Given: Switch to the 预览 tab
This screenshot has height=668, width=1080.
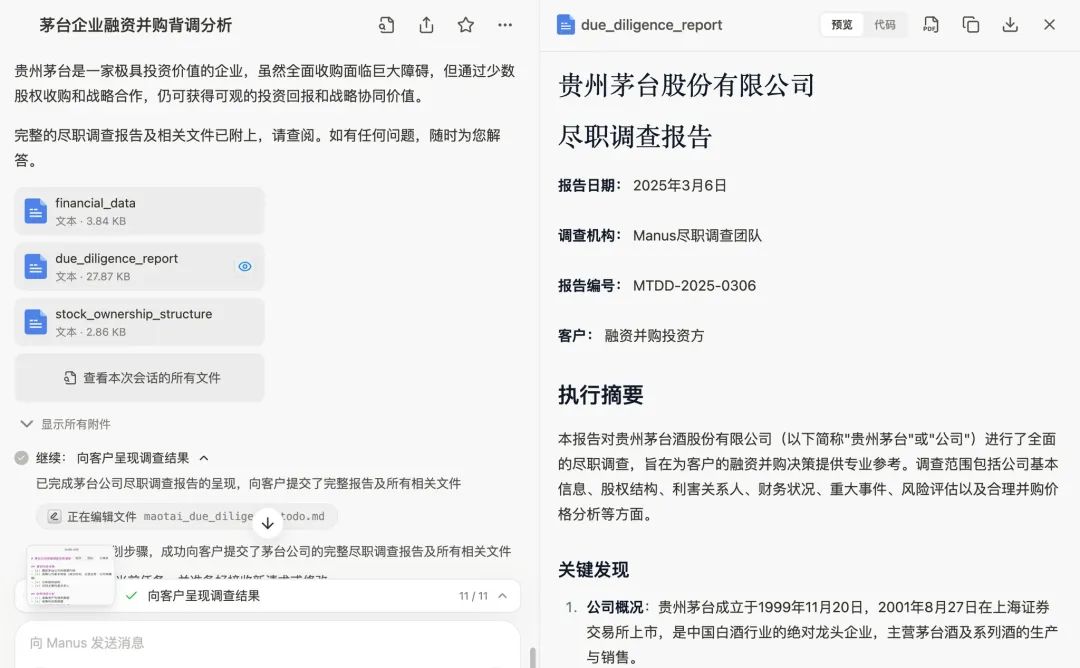Looking at the screenshot, I should click(x=843, y=24).
